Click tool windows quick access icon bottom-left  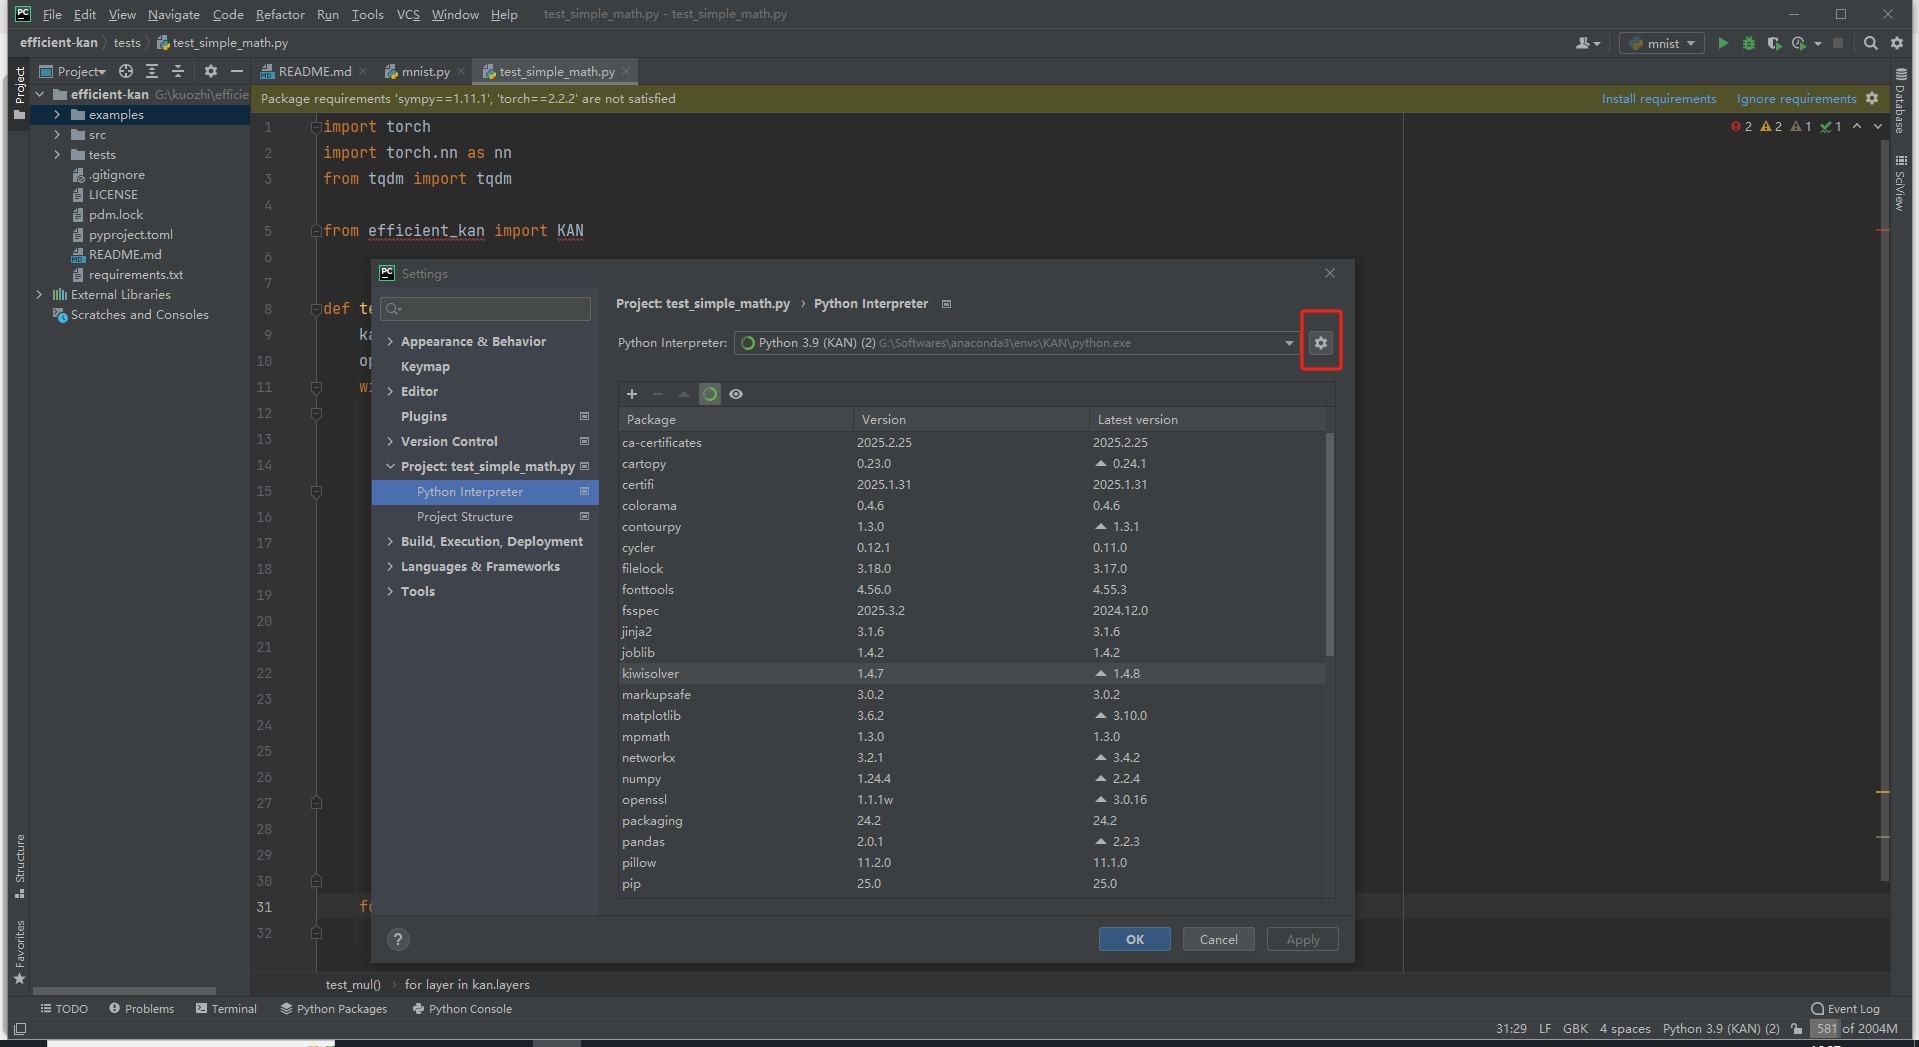click(x=20, y=1028)
